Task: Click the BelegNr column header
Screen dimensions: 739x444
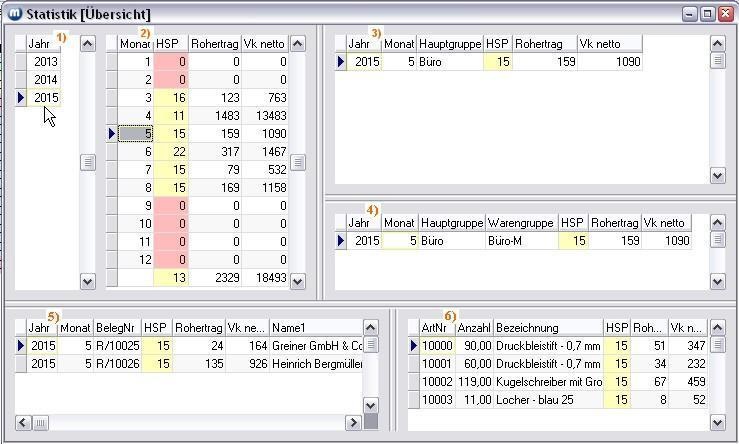Action: (117, 327)
